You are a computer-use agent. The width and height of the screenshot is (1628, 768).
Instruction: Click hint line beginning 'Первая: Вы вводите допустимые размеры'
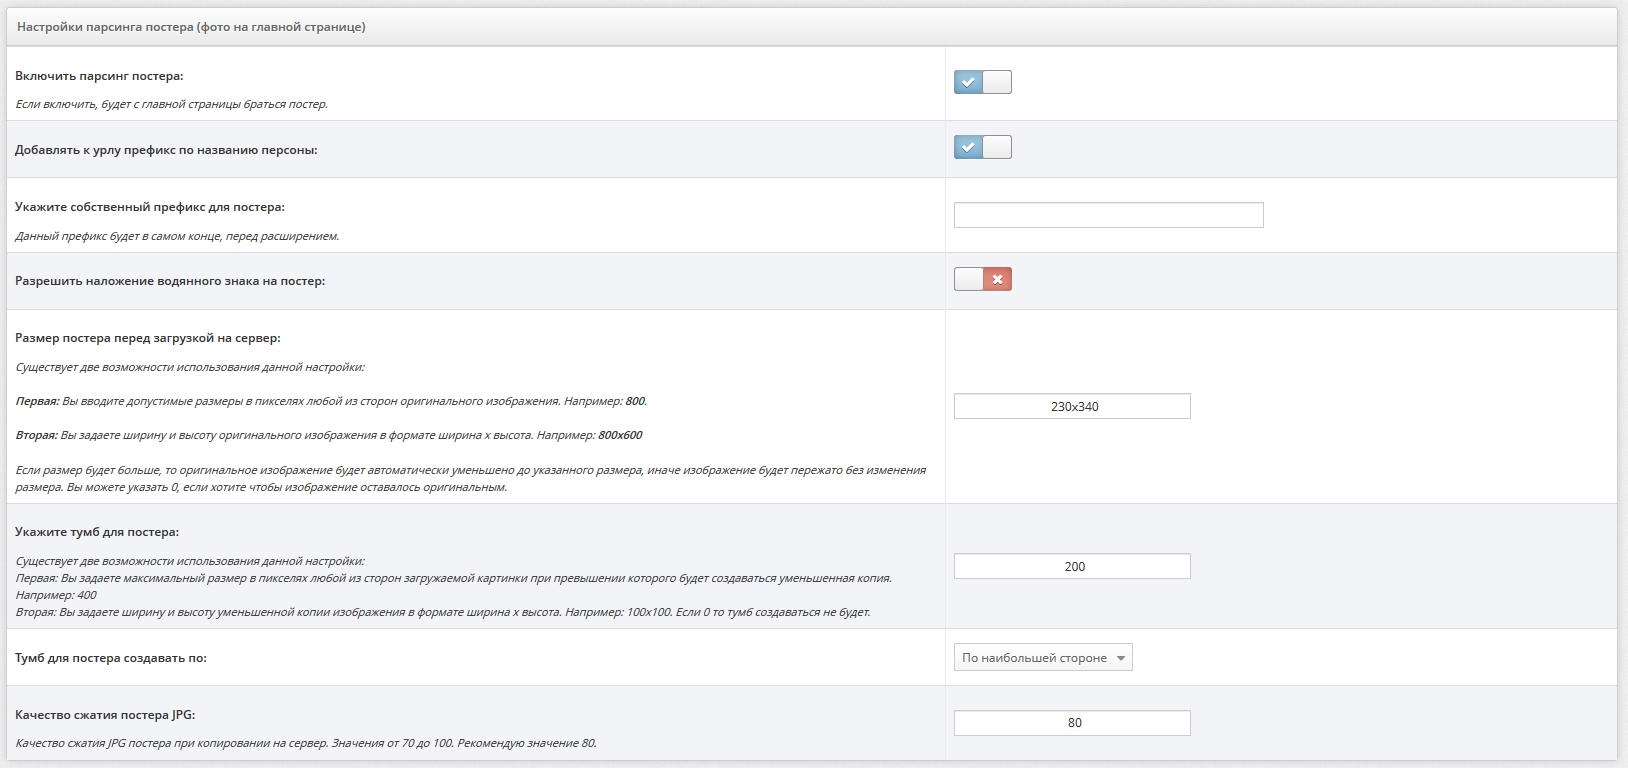tap(331, 401)
